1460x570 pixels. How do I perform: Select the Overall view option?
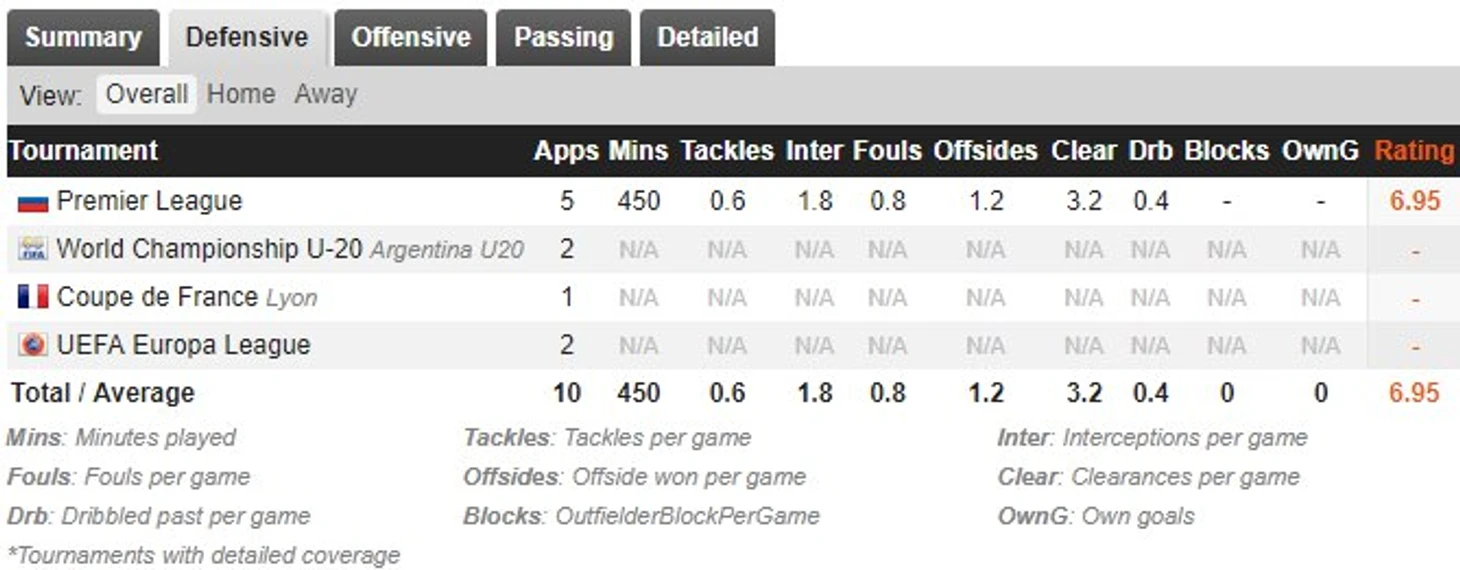147,95
